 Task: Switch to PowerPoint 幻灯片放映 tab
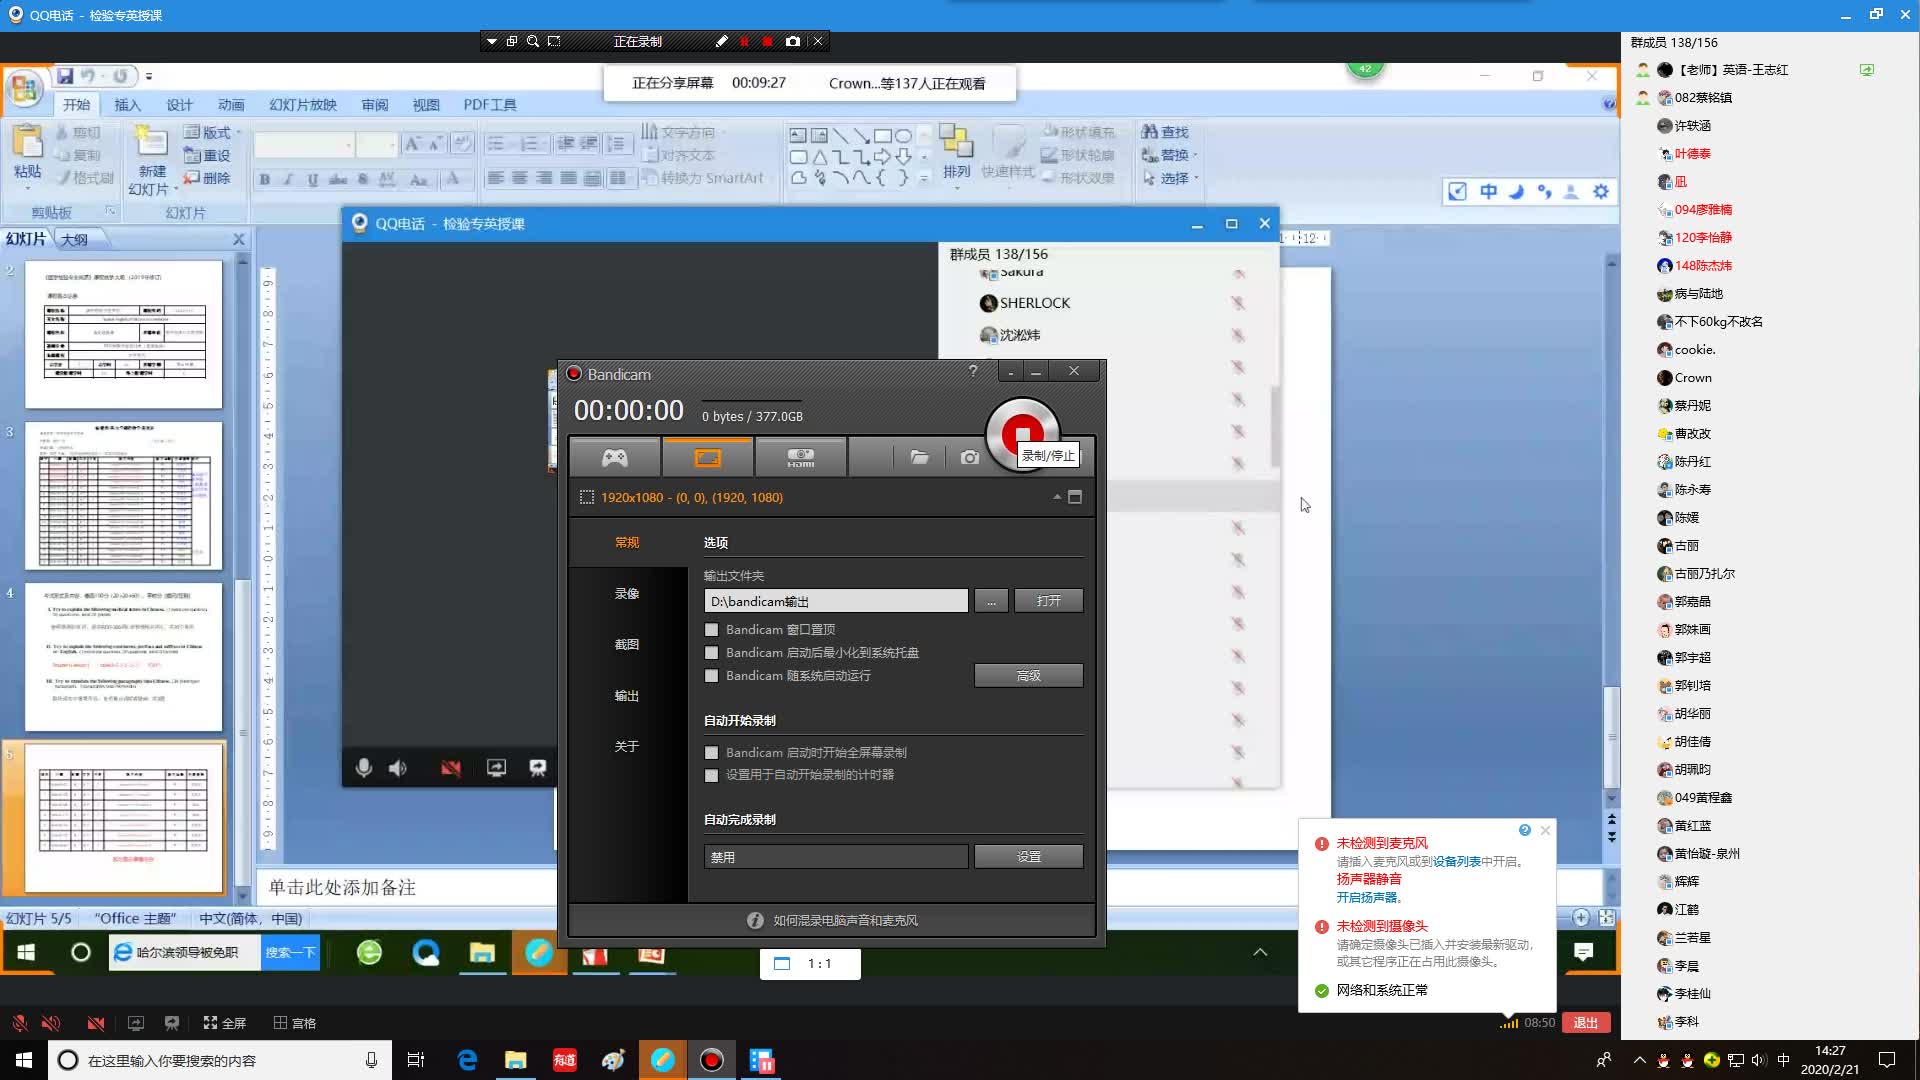[x=303, y=105]
